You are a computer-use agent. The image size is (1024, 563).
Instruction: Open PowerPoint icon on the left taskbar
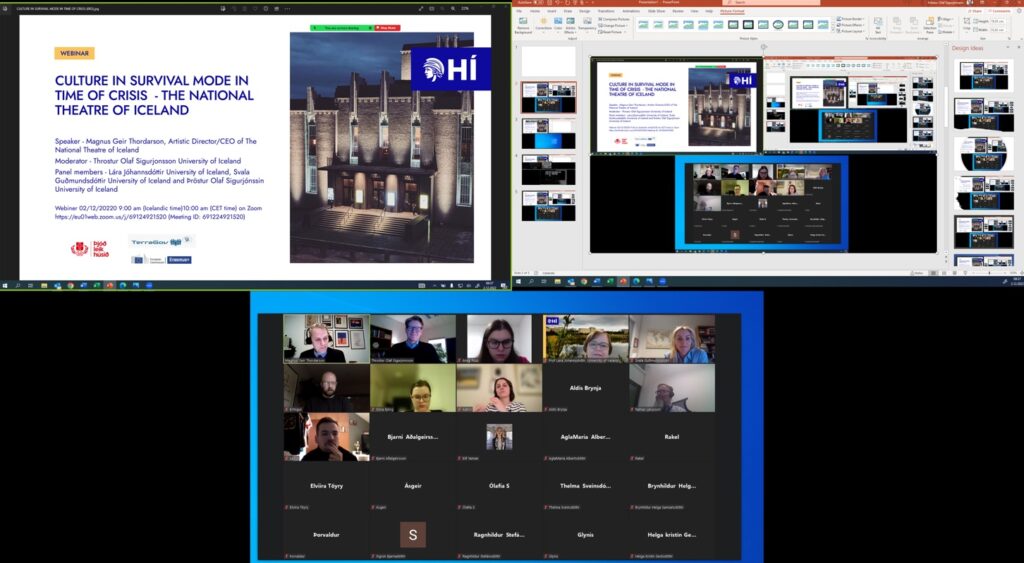tap(110, 285)
